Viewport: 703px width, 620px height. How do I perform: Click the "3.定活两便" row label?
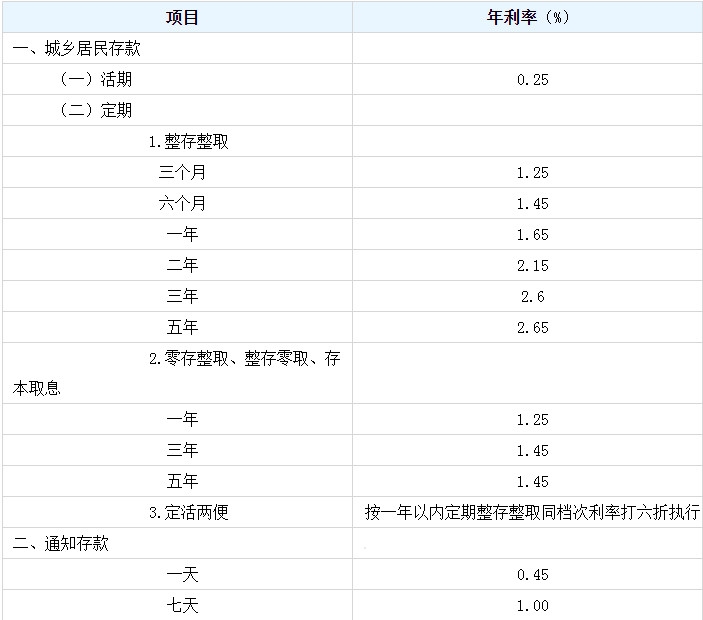pyautogui.click(x=189, y=513)
